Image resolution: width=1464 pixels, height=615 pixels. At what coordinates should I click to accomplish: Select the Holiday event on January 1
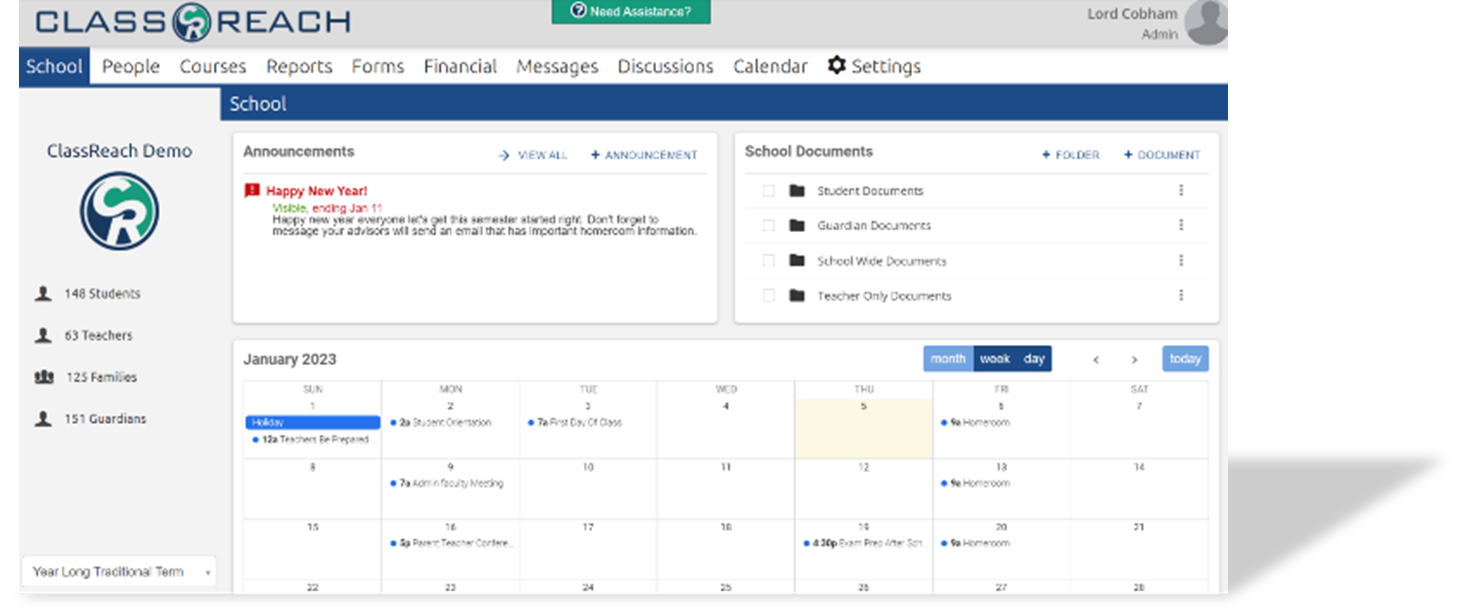(311, 422)
